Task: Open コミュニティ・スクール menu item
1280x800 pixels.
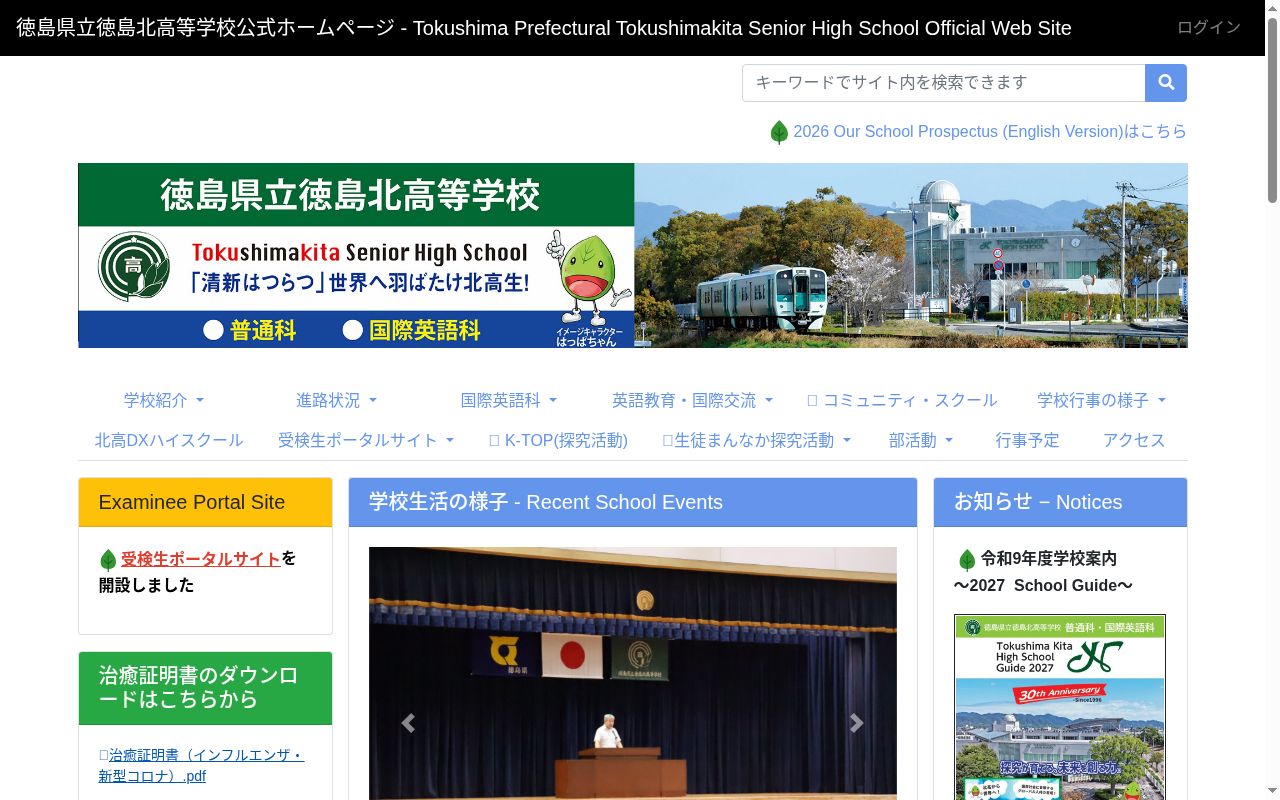Action: pos(902,400)
